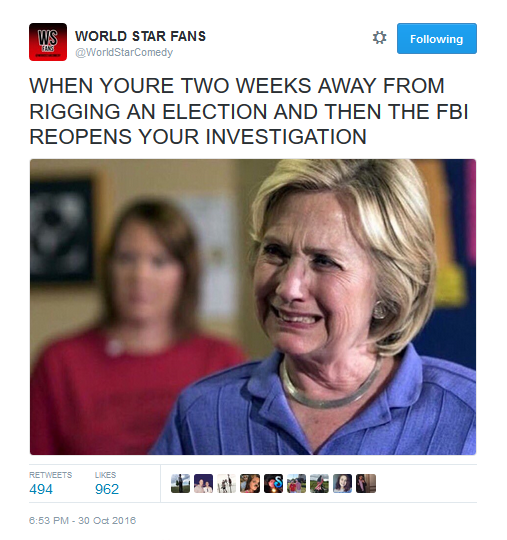Open seventh liker avatar holding American flag
The height and width of the screenshot is (540, 507).
coord(320,484)
